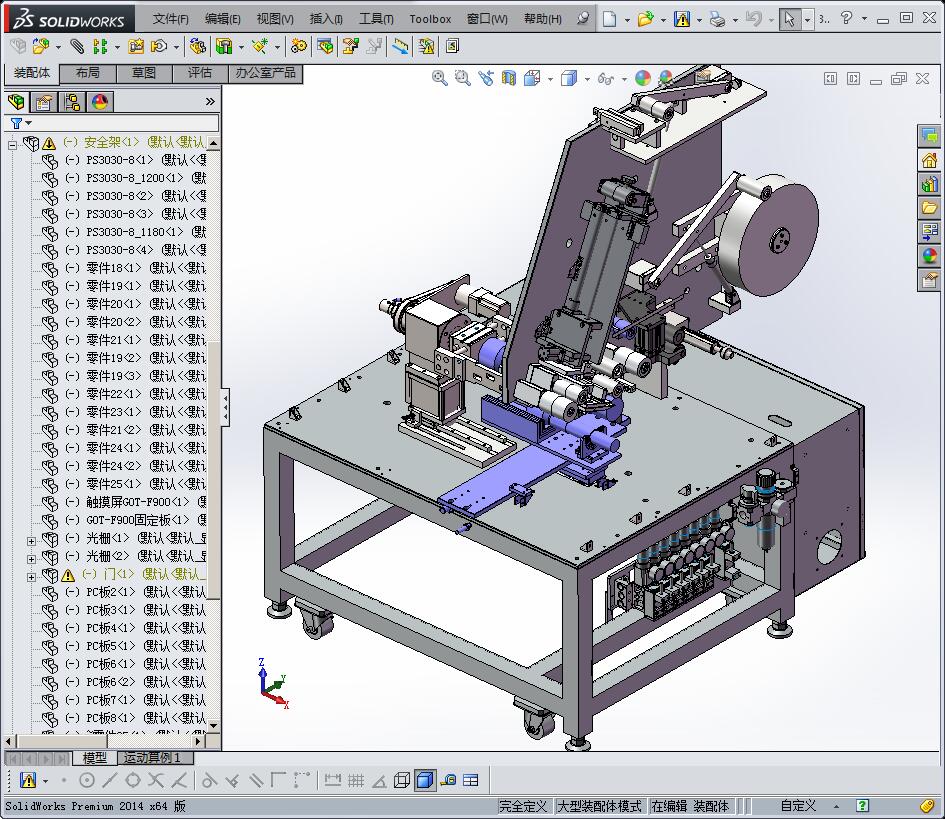
Task: Click the Smart Fasteners icon
Action: pyautogui.click(x=136, y=46)
